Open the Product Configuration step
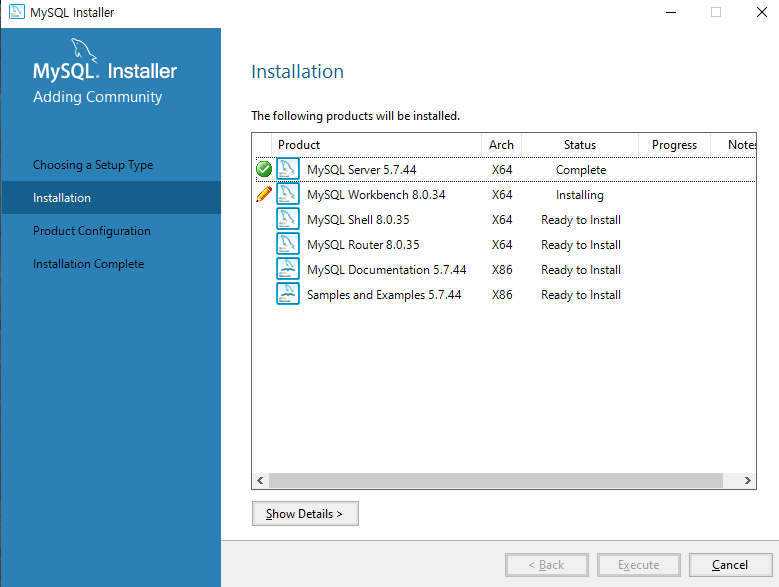Screen dimensions: 779x587 [92, 231]
